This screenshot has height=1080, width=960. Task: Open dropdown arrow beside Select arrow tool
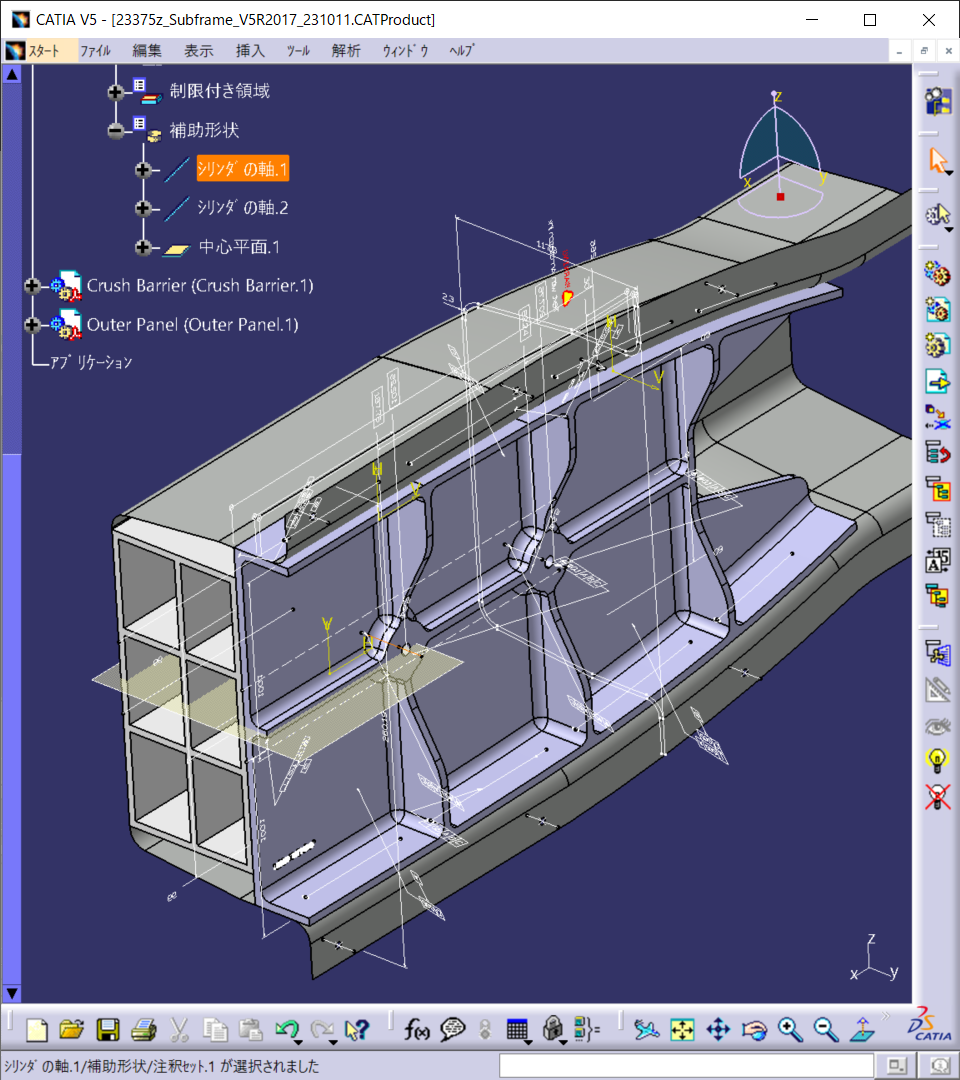pyautogui.click(x=950, y=173)
